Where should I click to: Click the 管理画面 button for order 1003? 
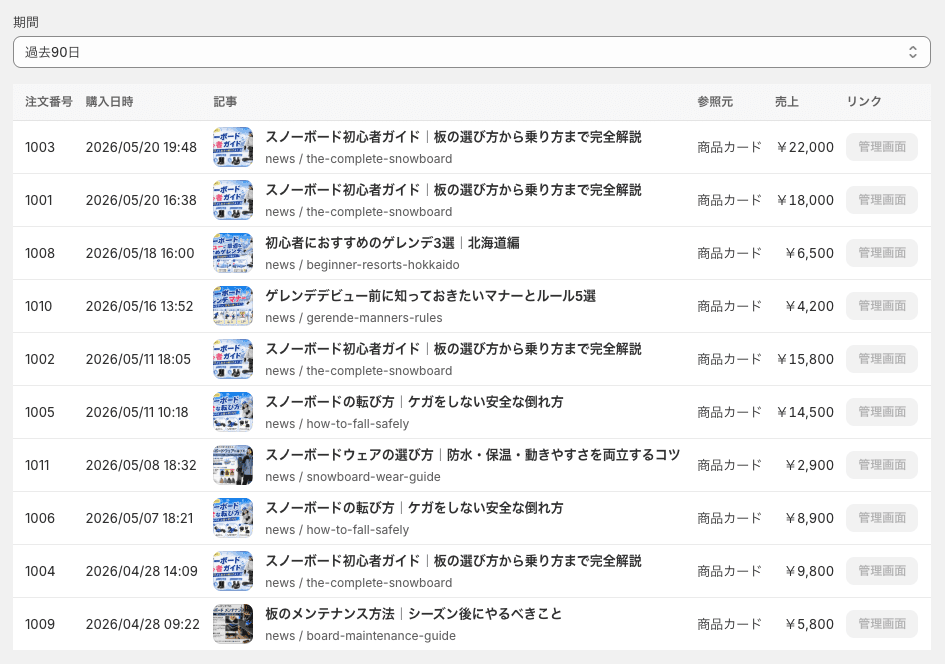click(x=882, y=147)
